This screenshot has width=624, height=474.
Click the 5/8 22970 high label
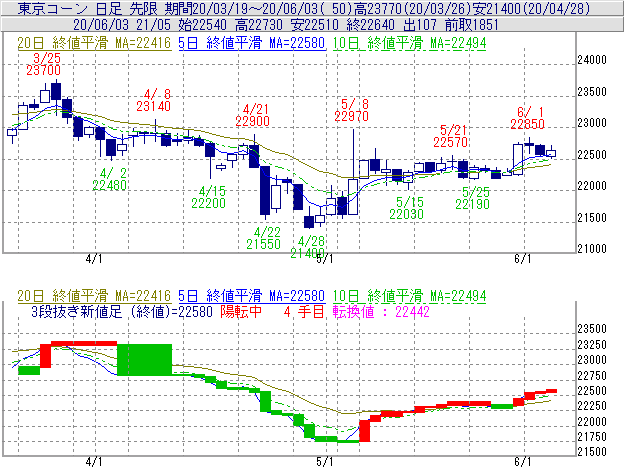tap(351, 110)
